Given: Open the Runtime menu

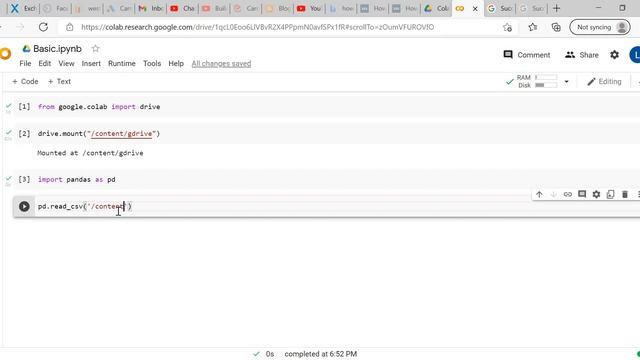Looking at the screenshot, I should pos(122,64).
